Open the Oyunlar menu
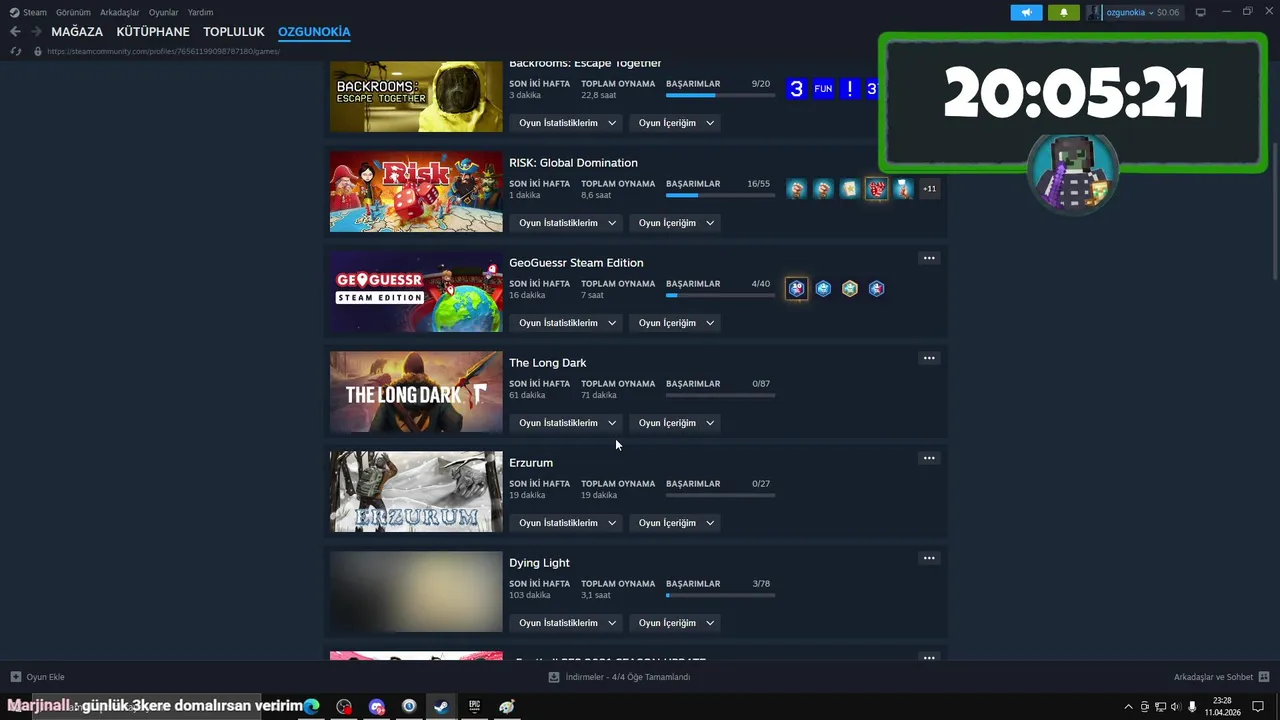 164,12
